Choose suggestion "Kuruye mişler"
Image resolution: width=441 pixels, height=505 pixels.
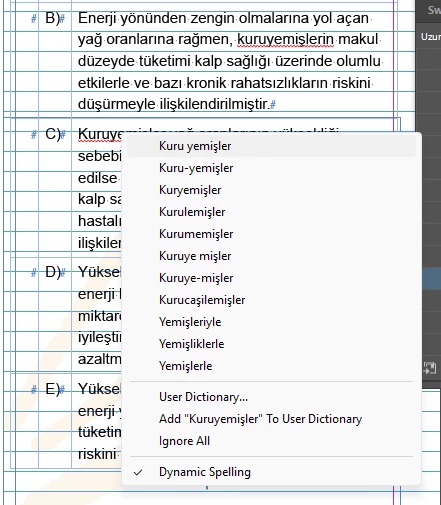coord(271,256)
